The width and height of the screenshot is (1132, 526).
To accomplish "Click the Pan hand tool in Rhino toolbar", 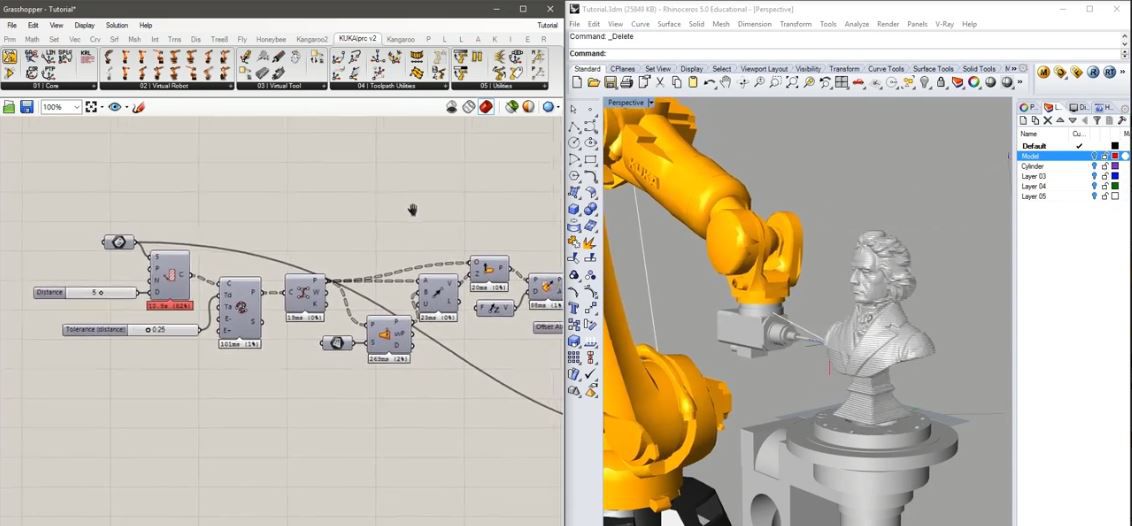I will click(726, 83).
